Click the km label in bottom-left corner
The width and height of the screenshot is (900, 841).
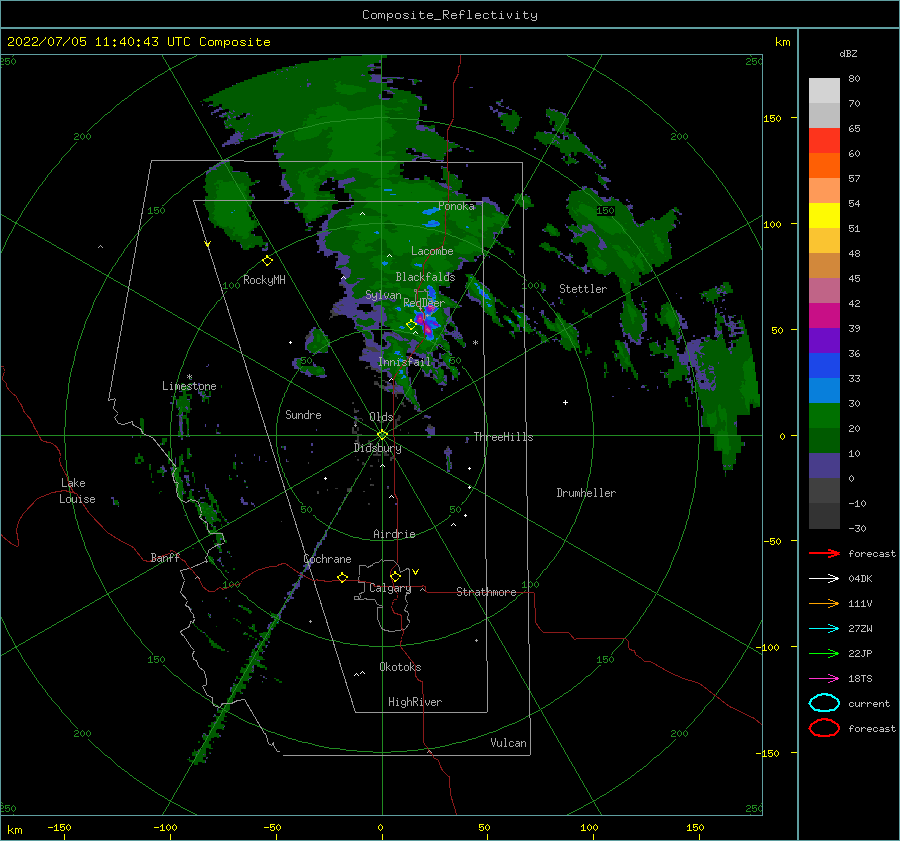[14, 830]
